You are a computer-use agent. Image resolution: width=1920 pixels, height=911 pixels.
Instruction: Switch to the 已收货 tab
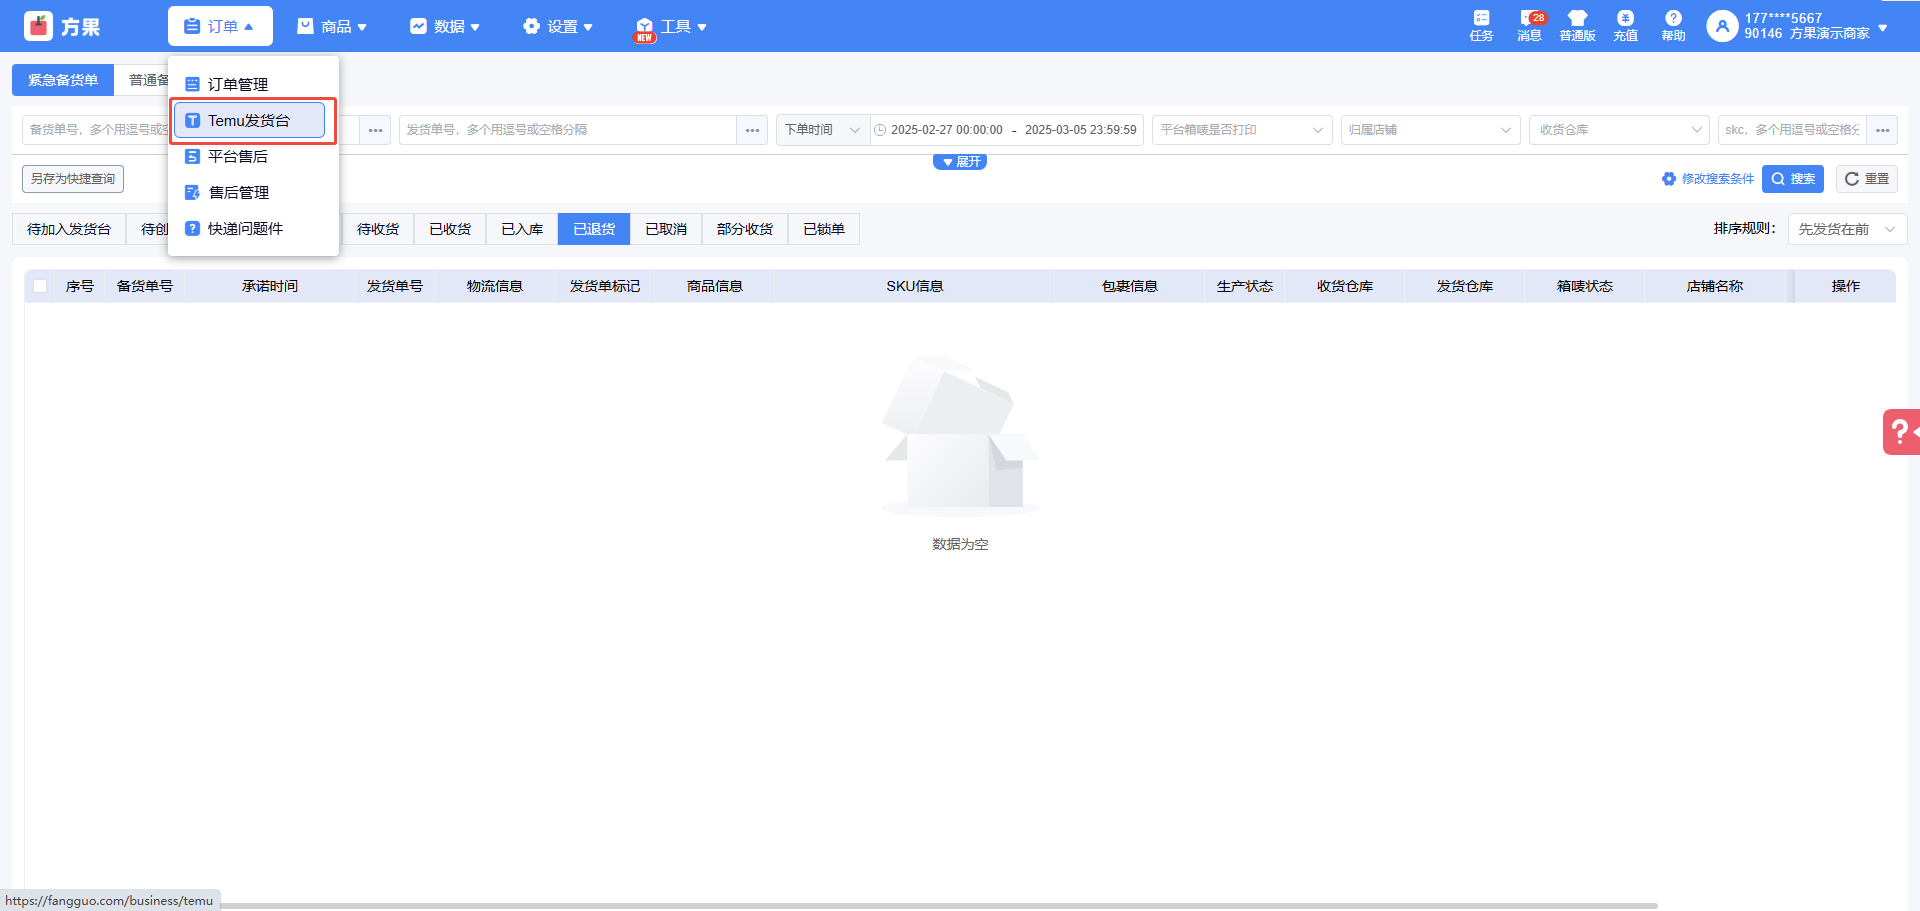(450, 229)
